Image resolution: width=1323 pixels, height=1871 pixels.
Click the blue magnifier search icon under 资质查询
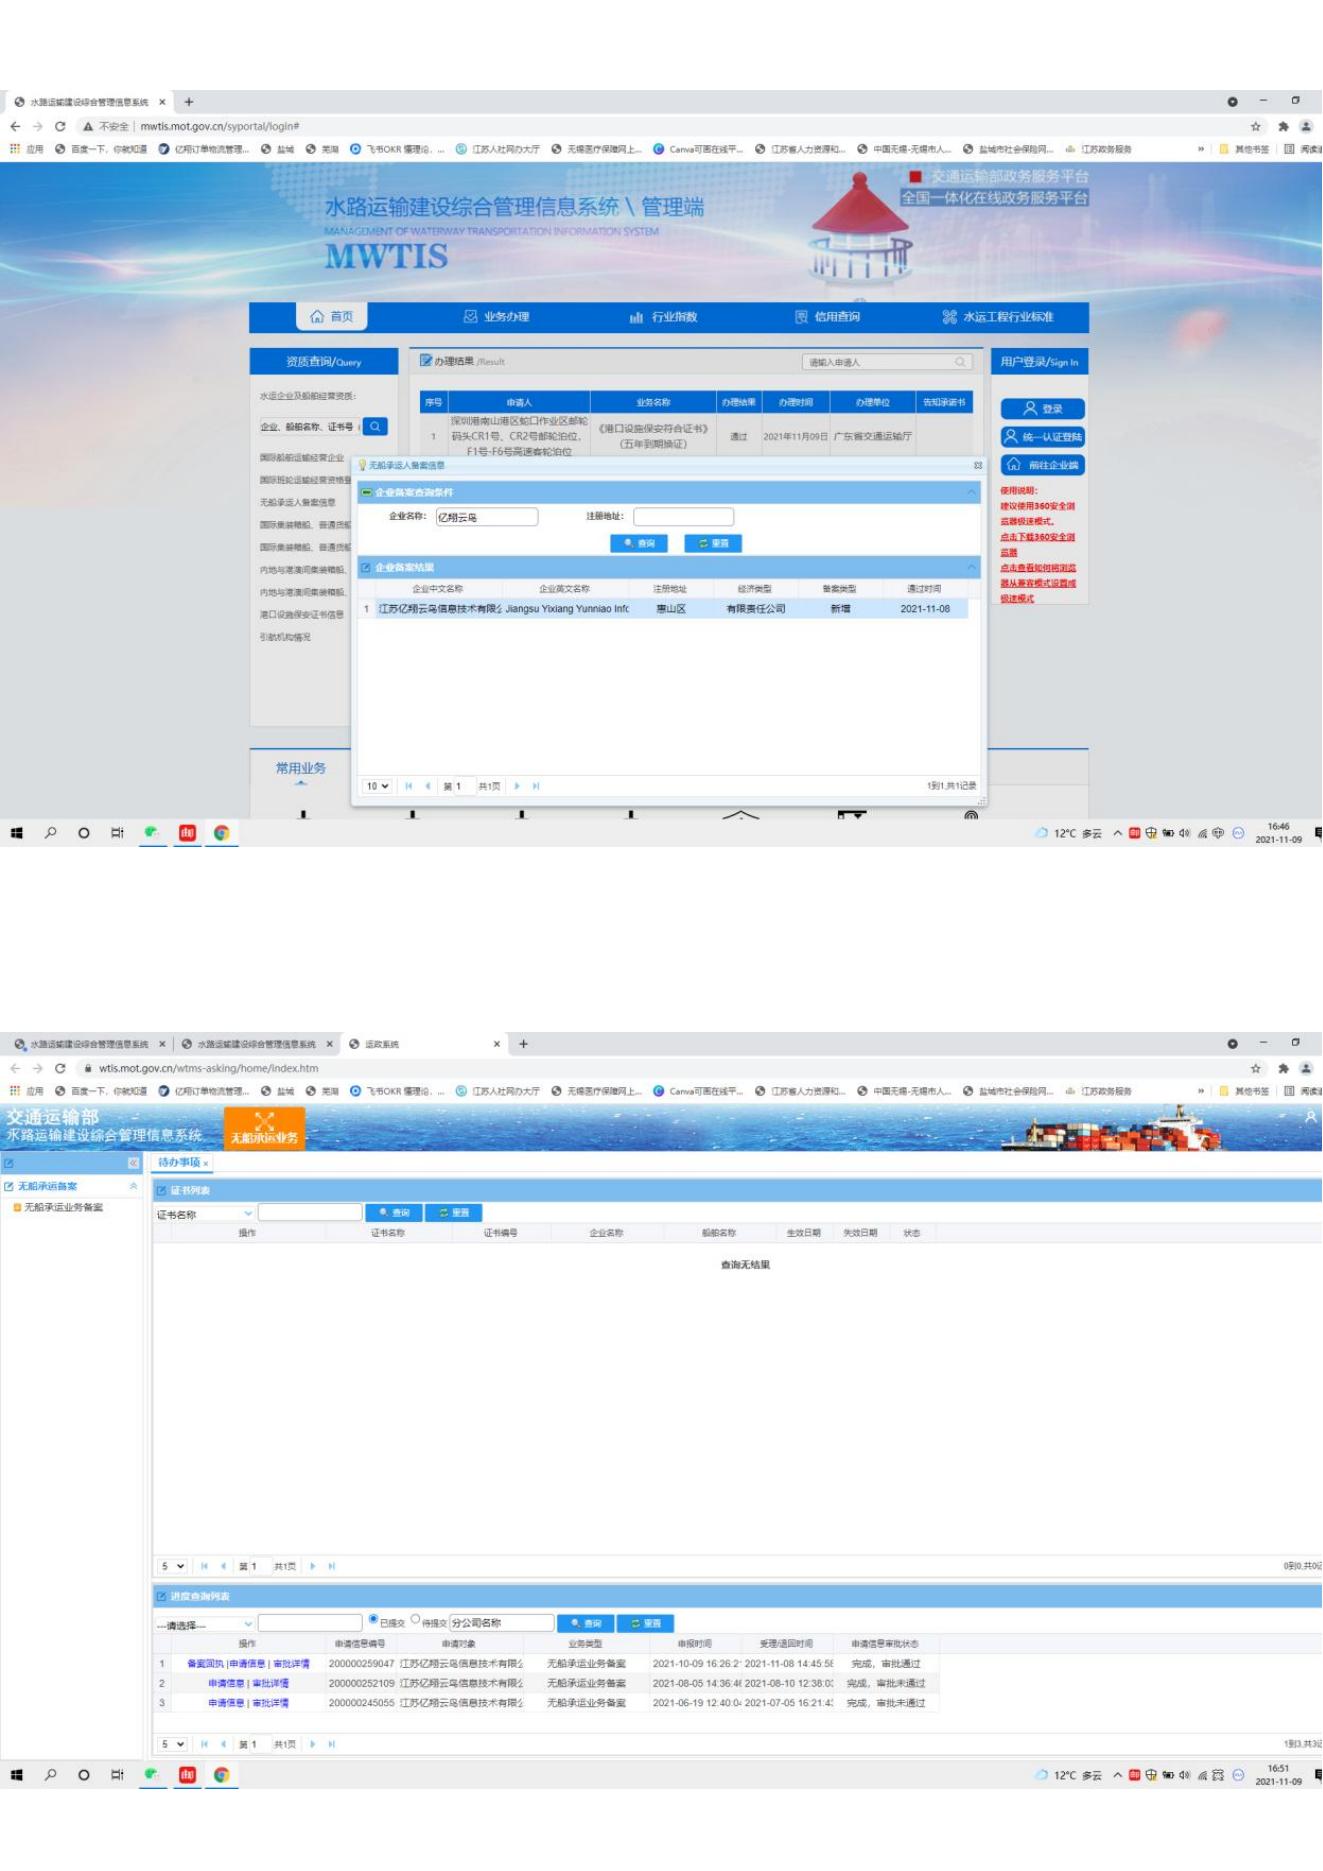(x=375, y=427)
